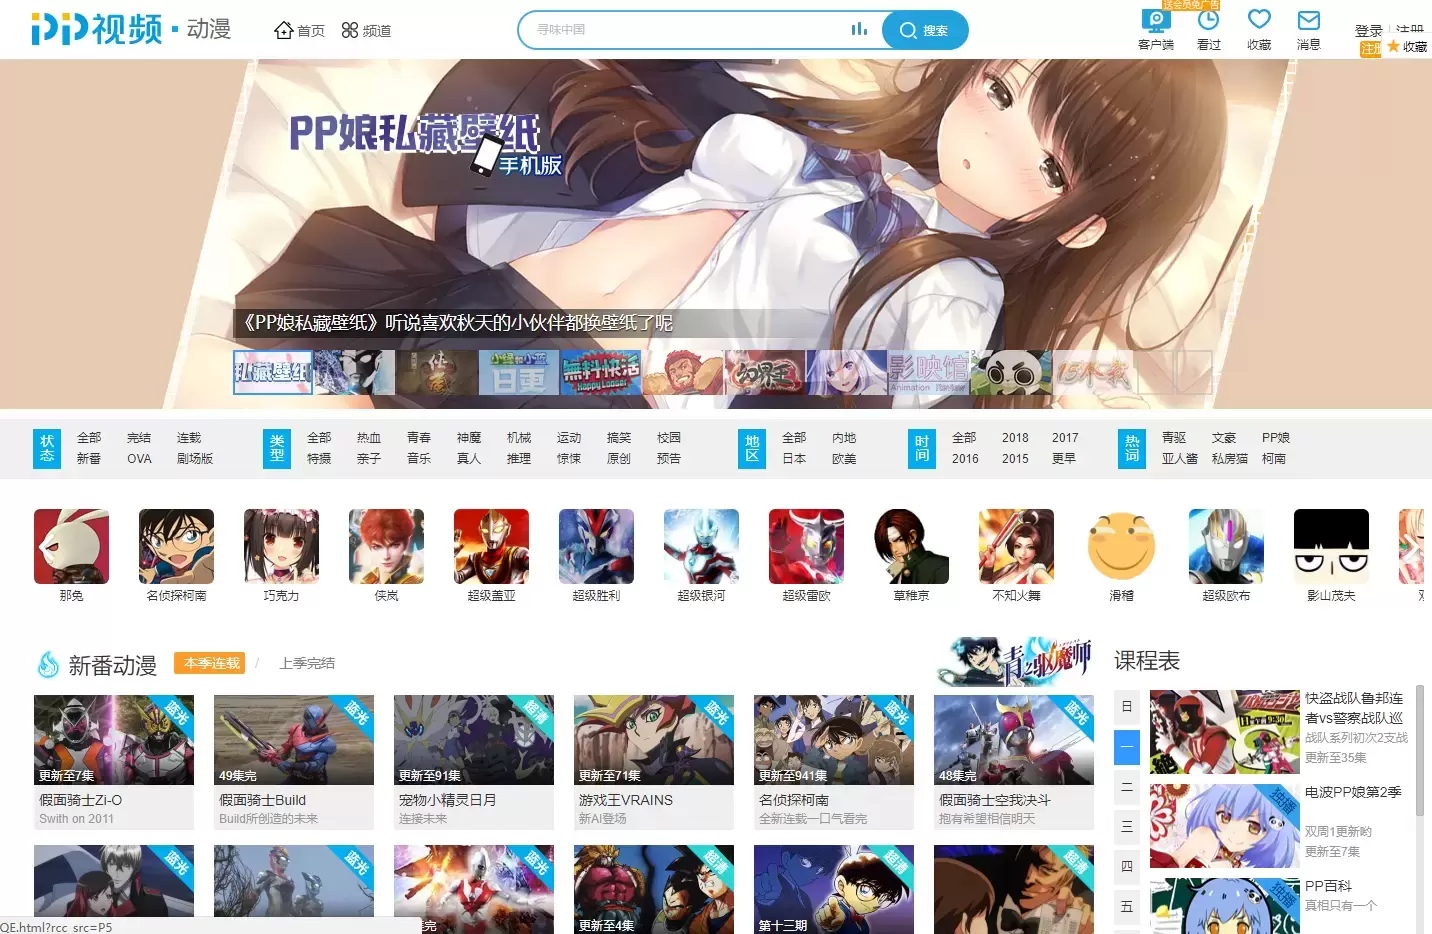Filter region by 欧美

pyautogui.click(x=844, y=459)
